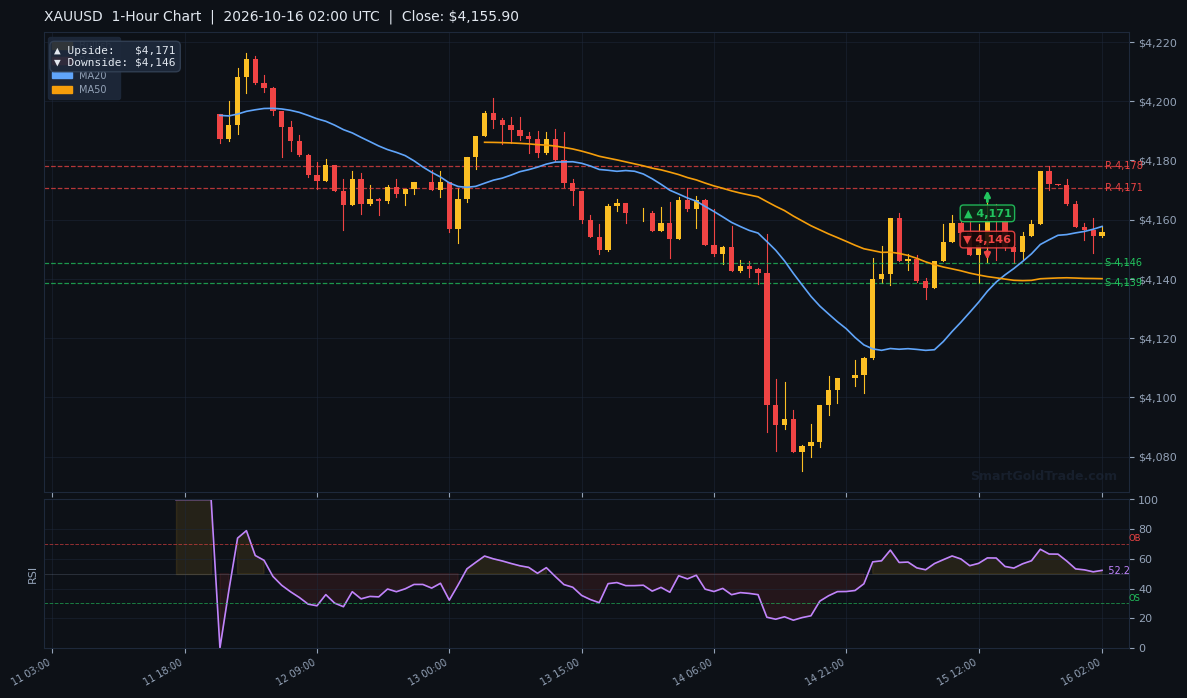This screenshot has height=698, width=1187.
Task: Click the current RSI value '52.2'
Action: tap(1119, 571)
